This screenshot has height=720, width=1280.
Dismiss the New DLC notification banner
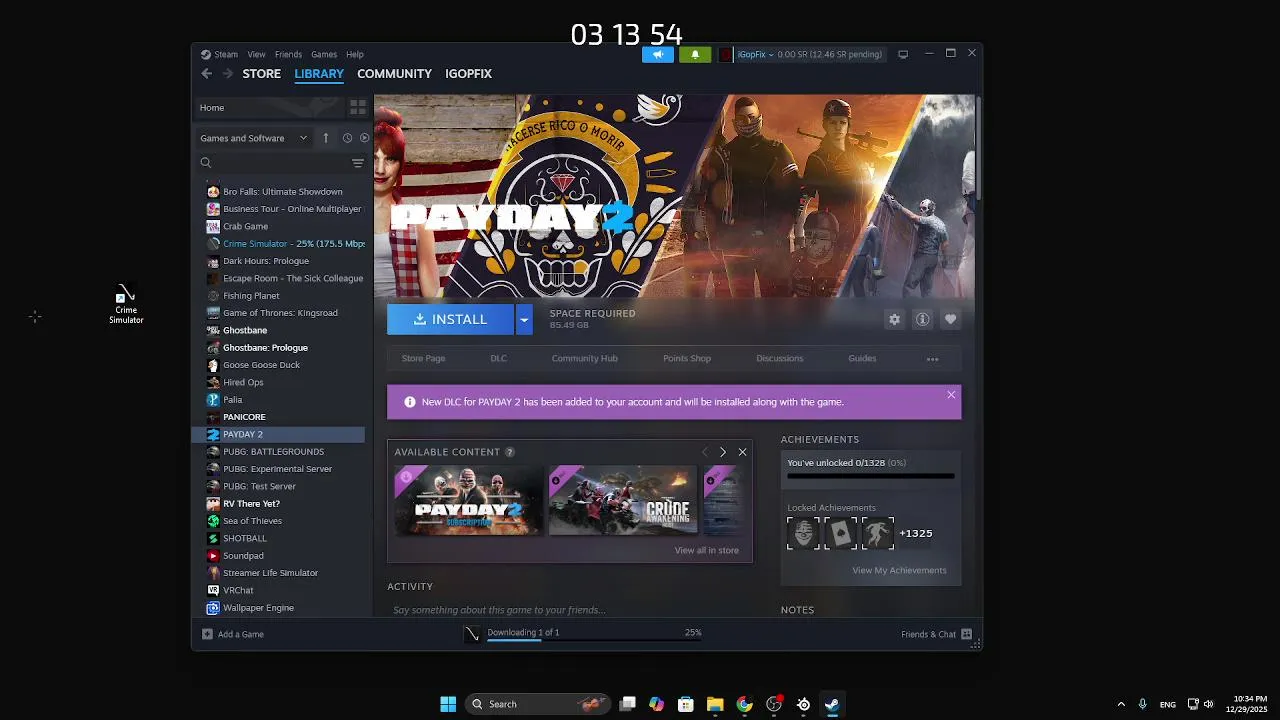click(x=951, y=395)
